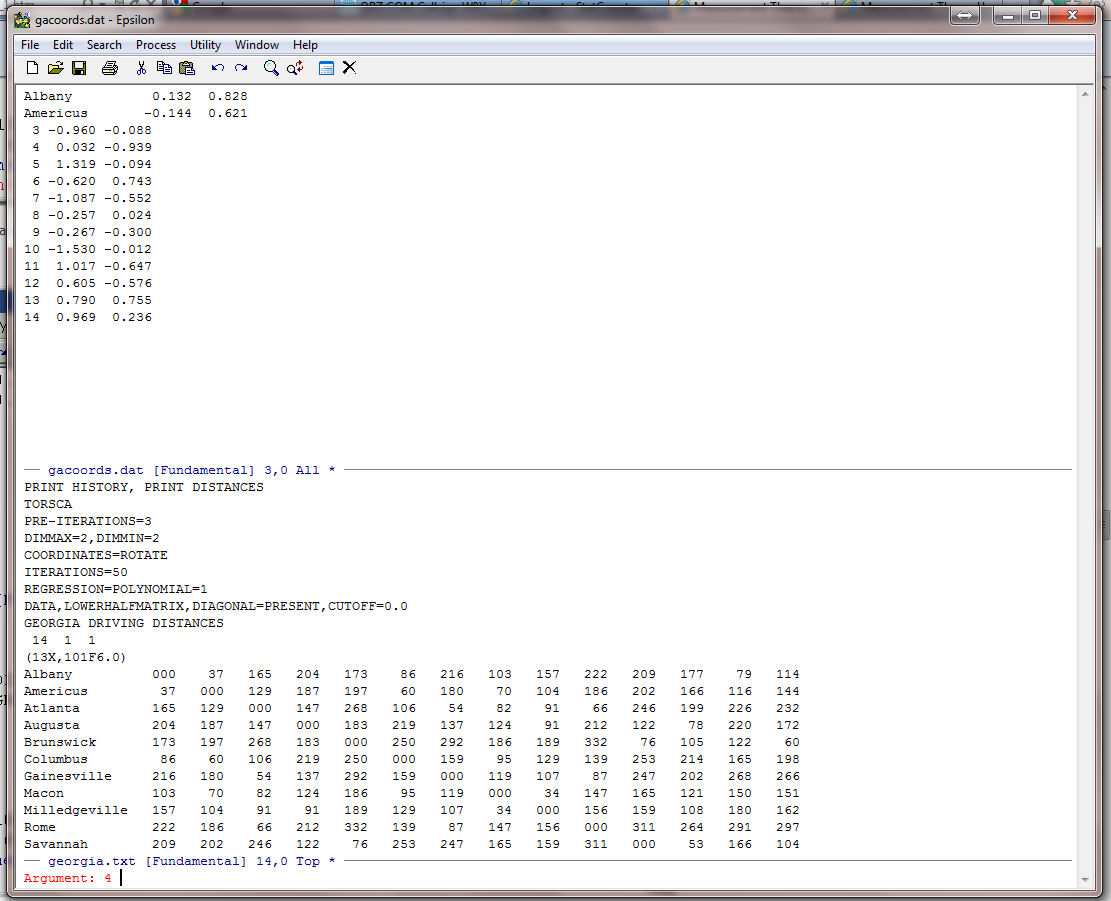Open the File menu
Viewport: 1111px width, 901px height.
point(30,45)
